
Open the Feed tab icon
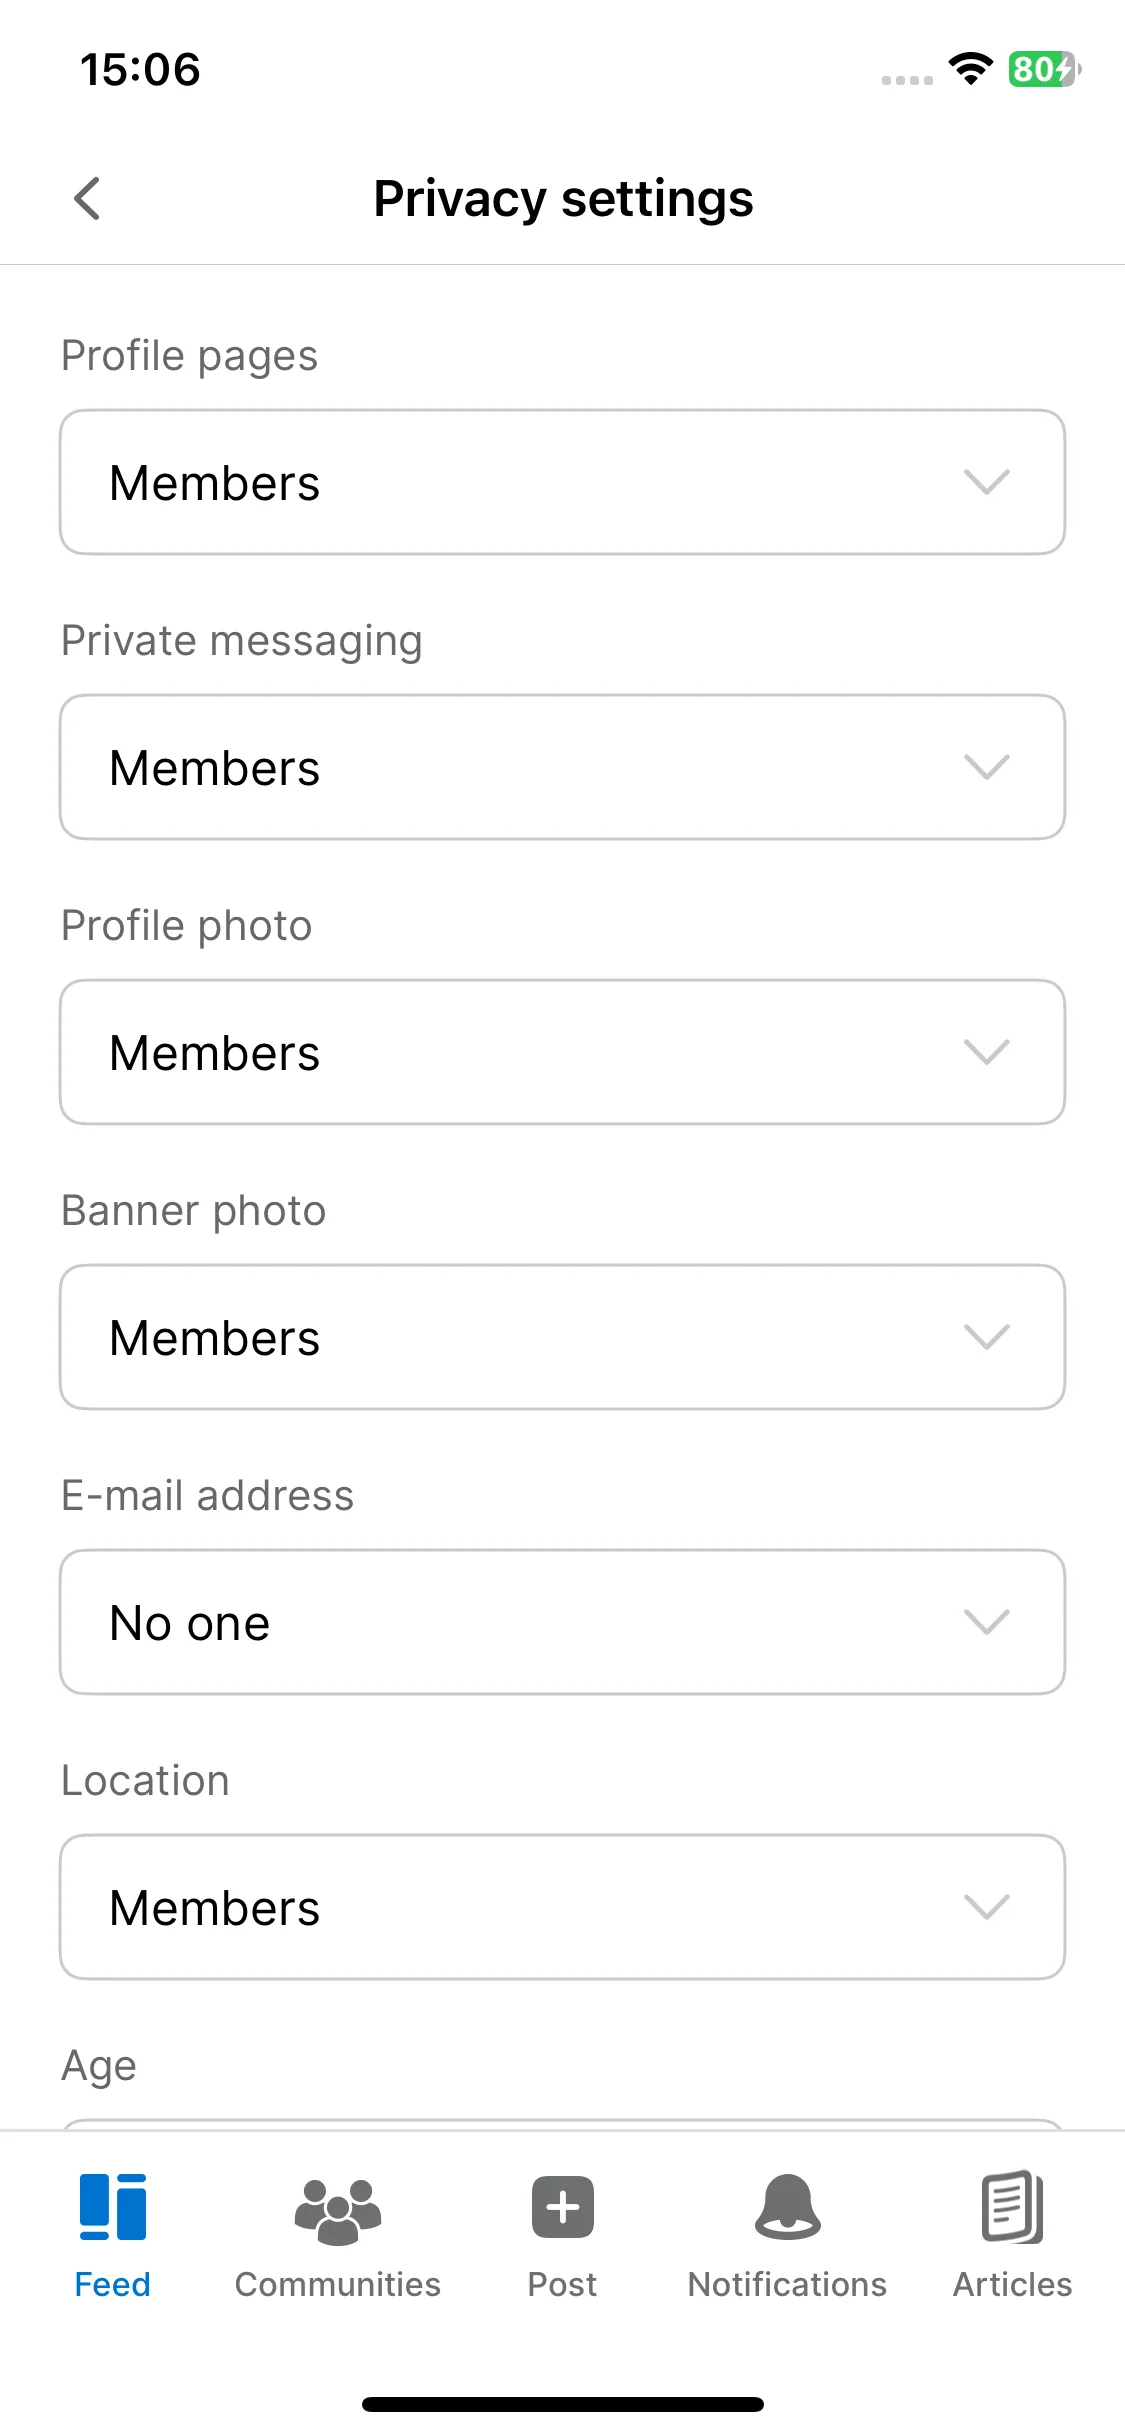pyautogui.click(x=113, y=2207)
